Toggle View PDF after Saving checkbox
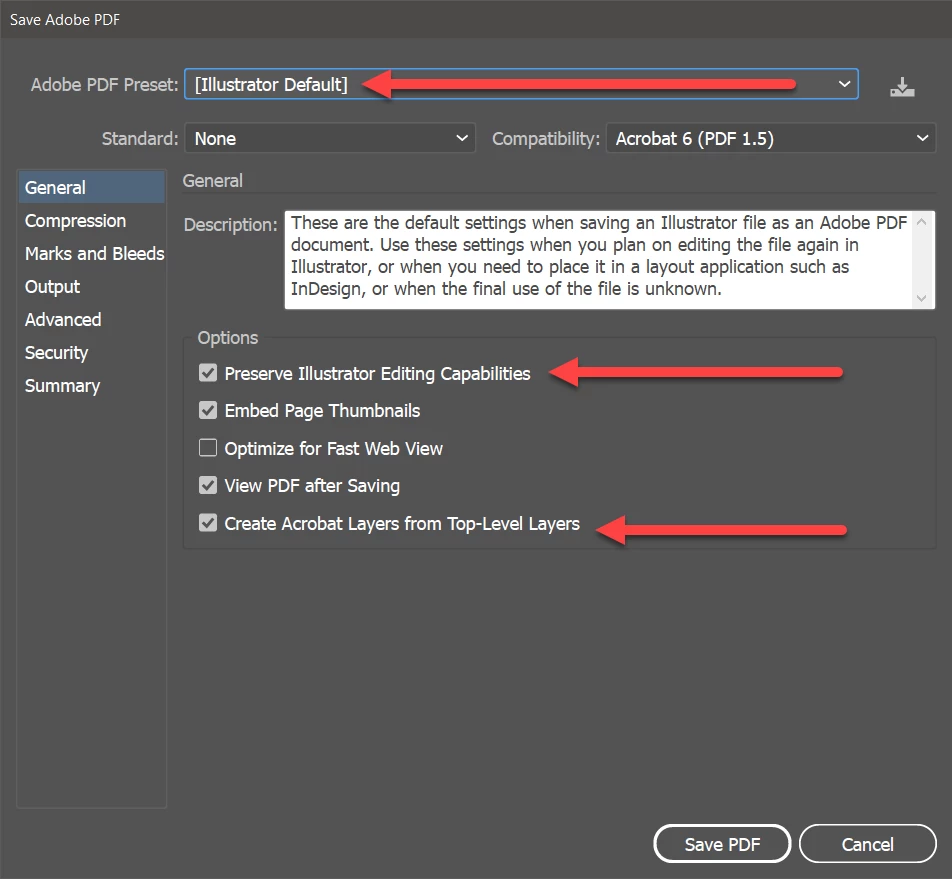 (208, 485)
